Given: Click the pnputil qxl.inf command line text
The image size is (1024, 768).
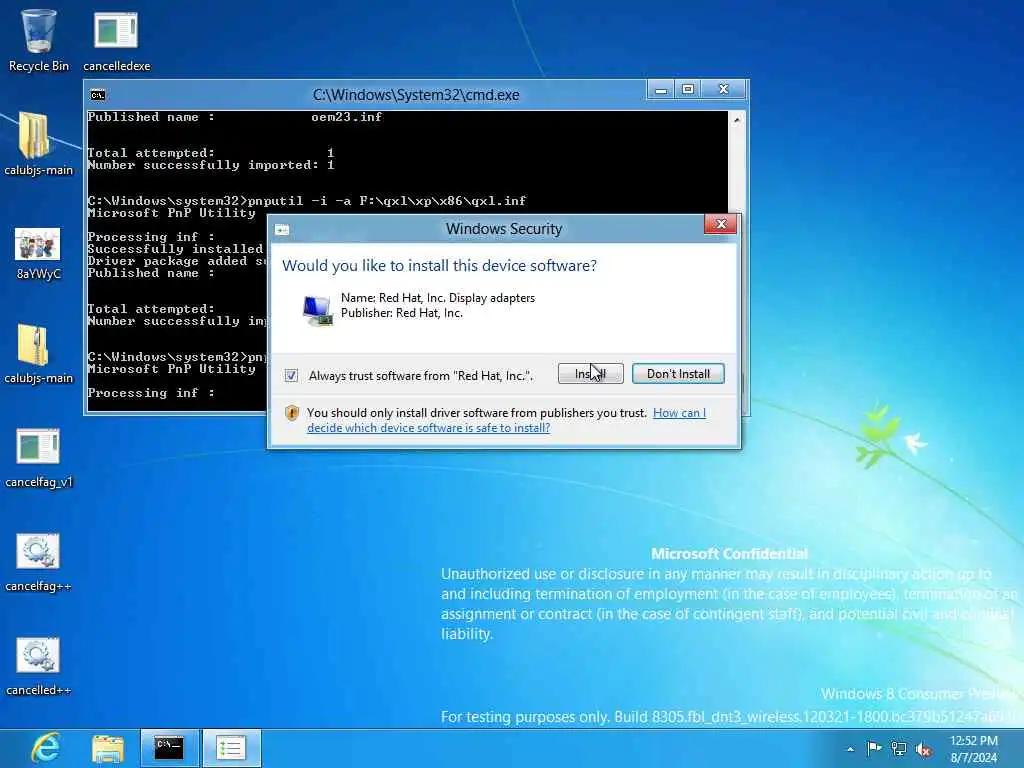Looking at the screenshot, I should pyautogui.click(x=306, y=200).
